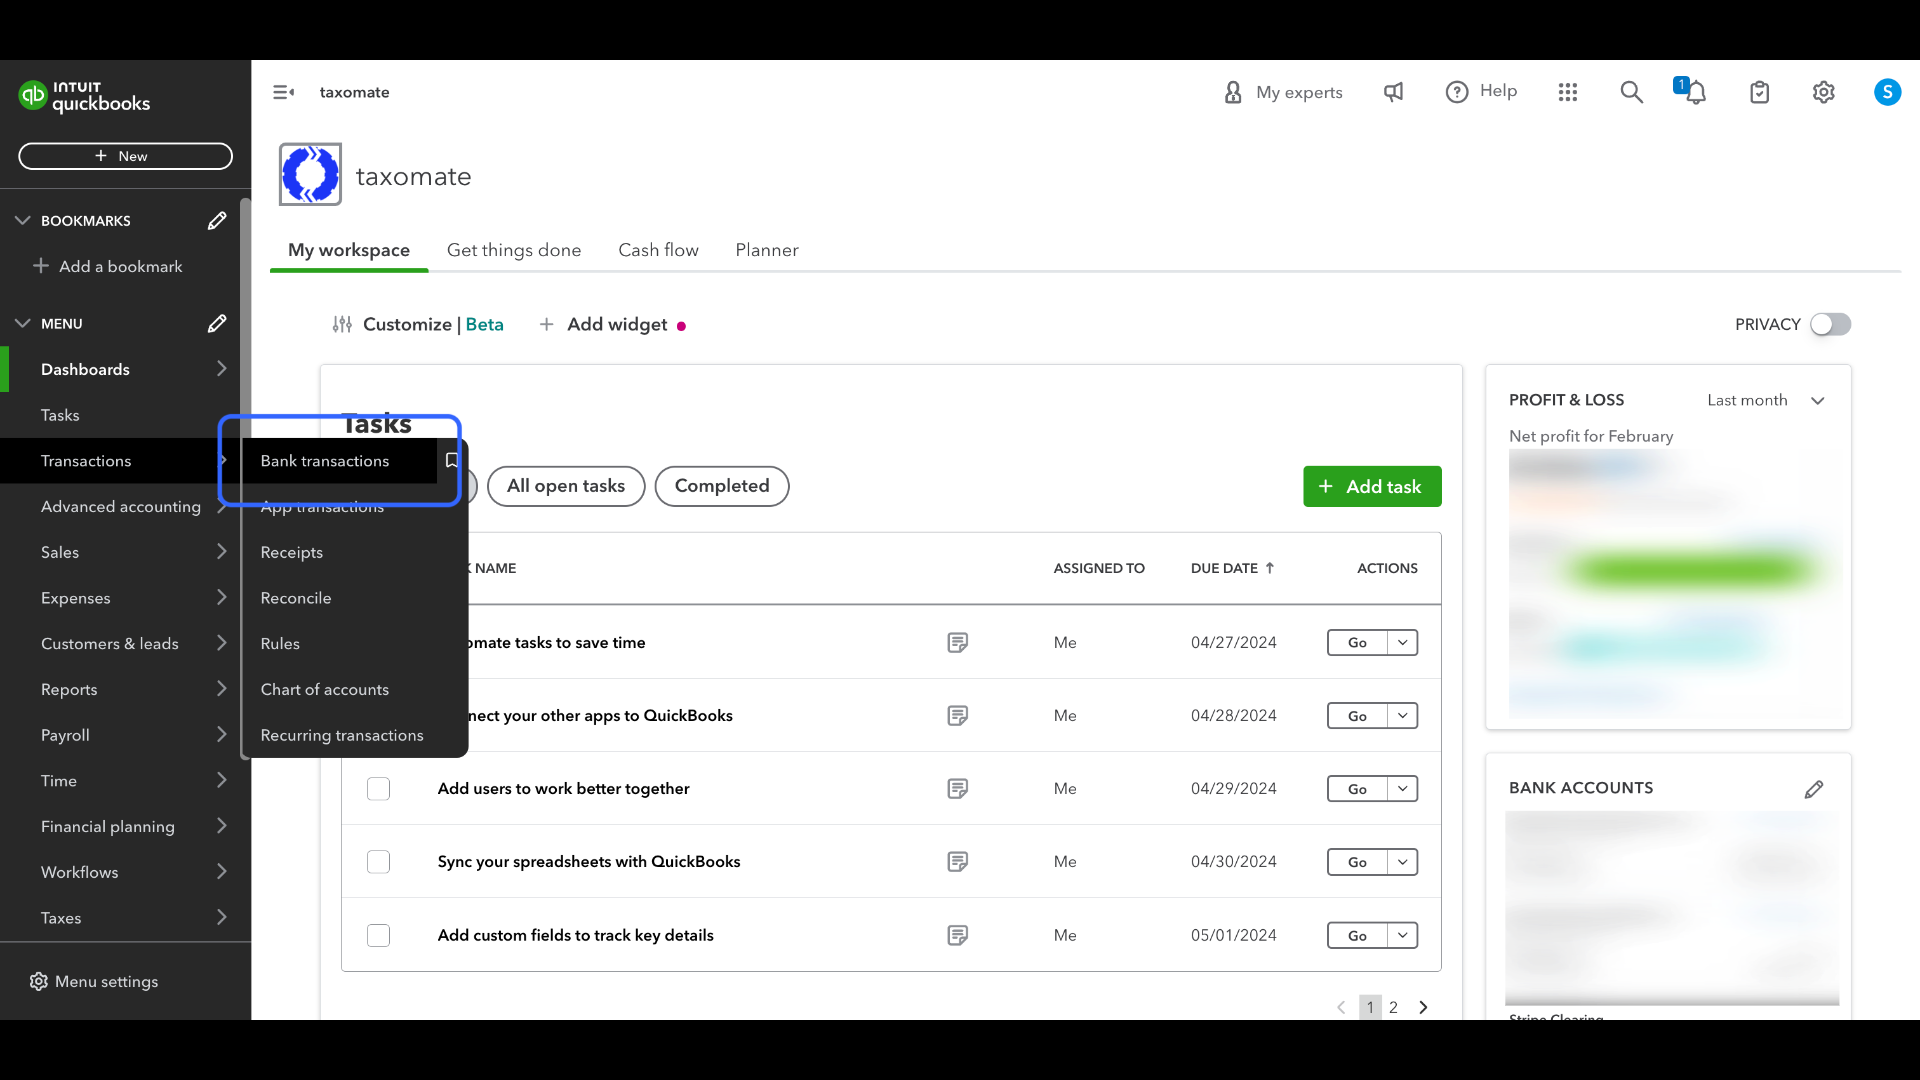Open the apps grid icon
This screenshot has width=1920, height=1080.
[x=1568, y=92]
